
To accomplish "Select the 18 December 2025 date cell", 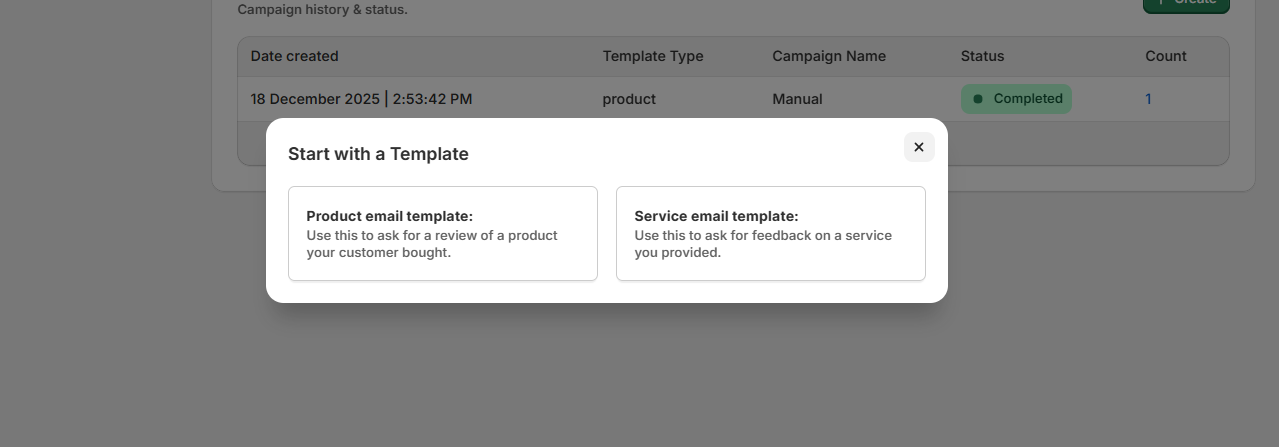I will (361, 99).
